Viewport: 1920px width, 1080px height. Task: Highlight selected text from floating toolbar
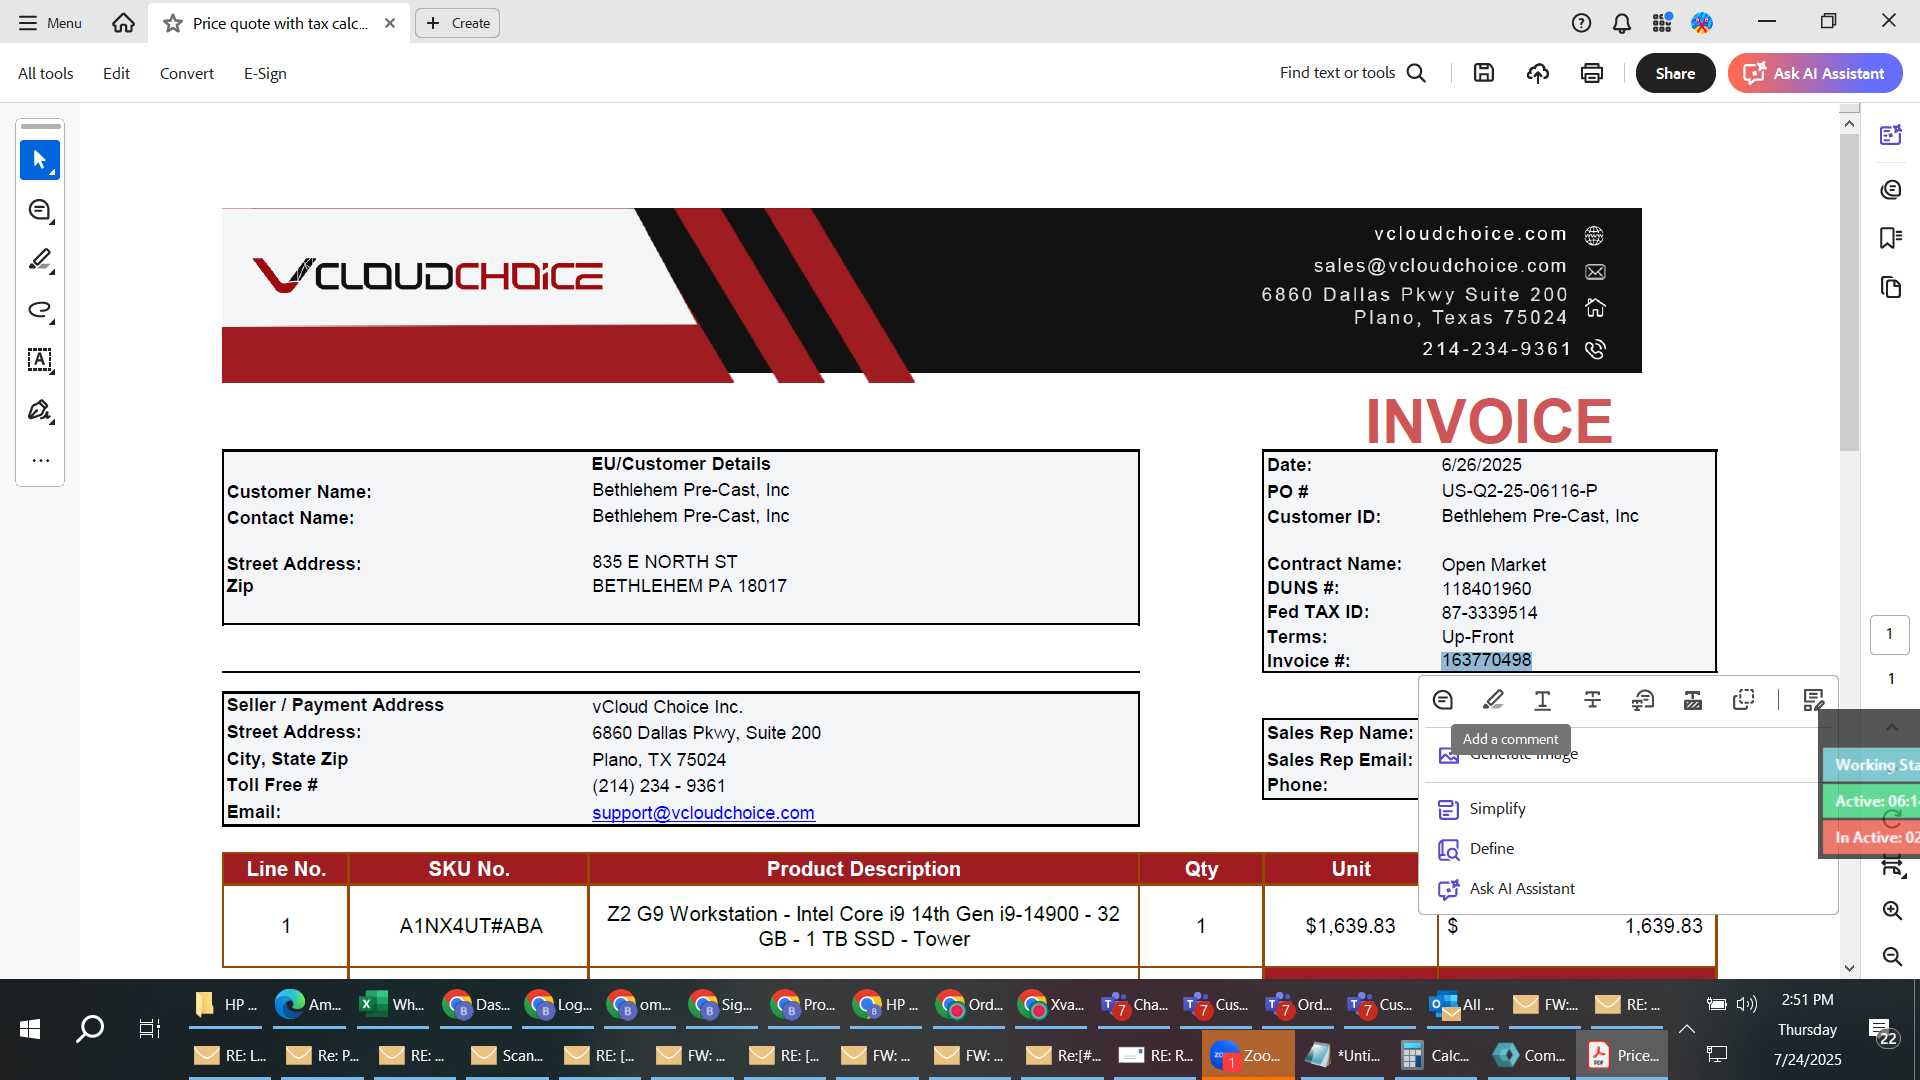tap(1493, 700)
